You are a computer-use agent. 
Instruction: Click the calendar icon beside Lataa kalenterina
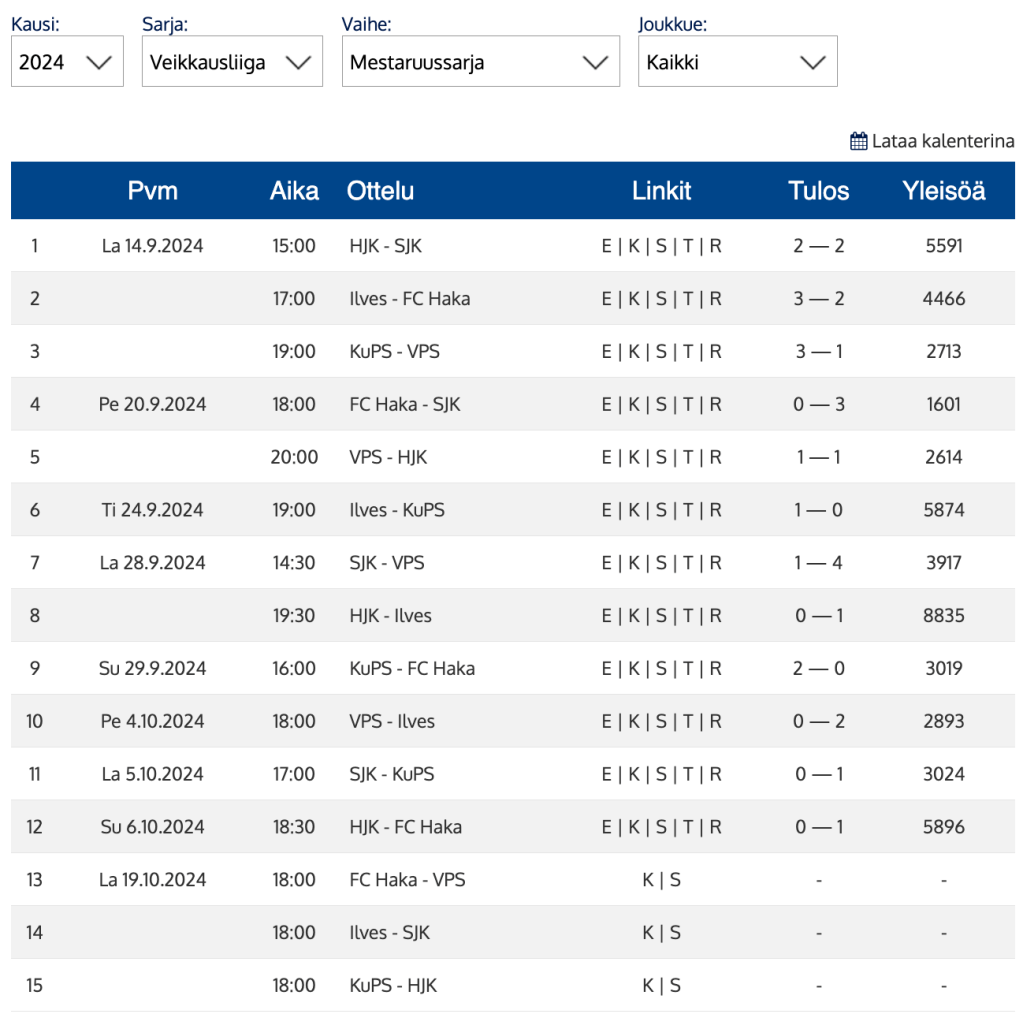click(858, 141)
